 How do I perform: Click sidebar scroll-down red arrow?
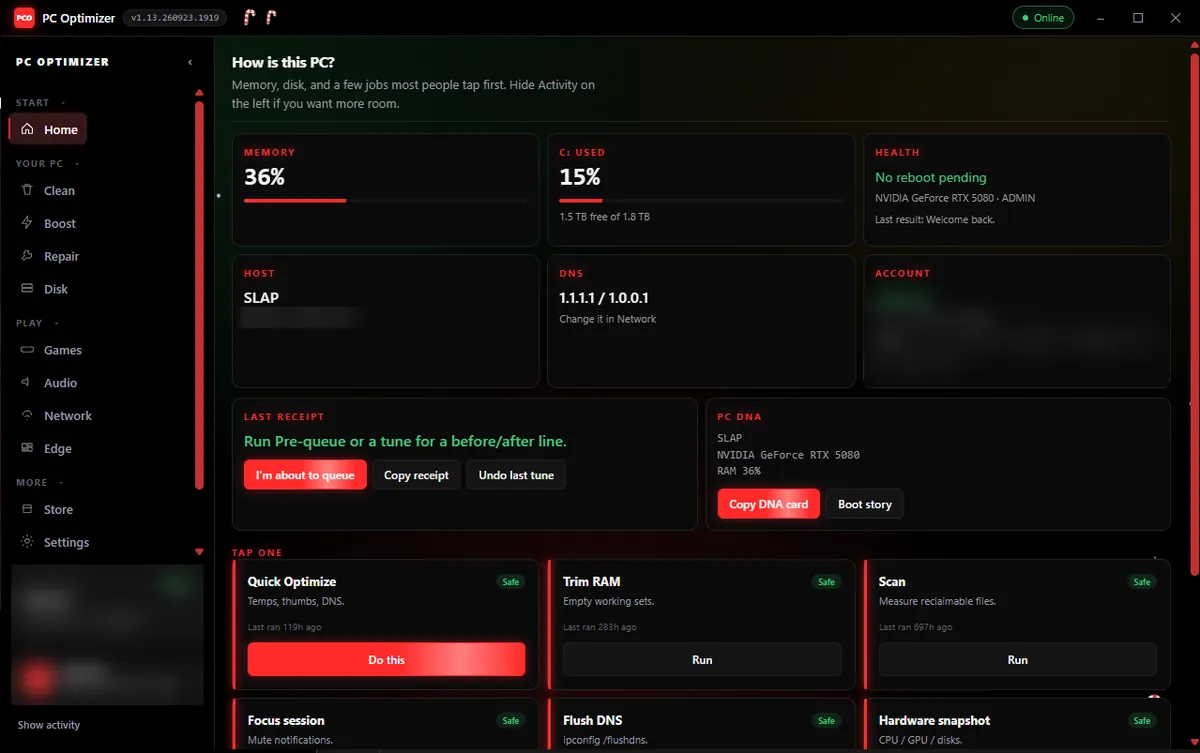coord(199,551)
